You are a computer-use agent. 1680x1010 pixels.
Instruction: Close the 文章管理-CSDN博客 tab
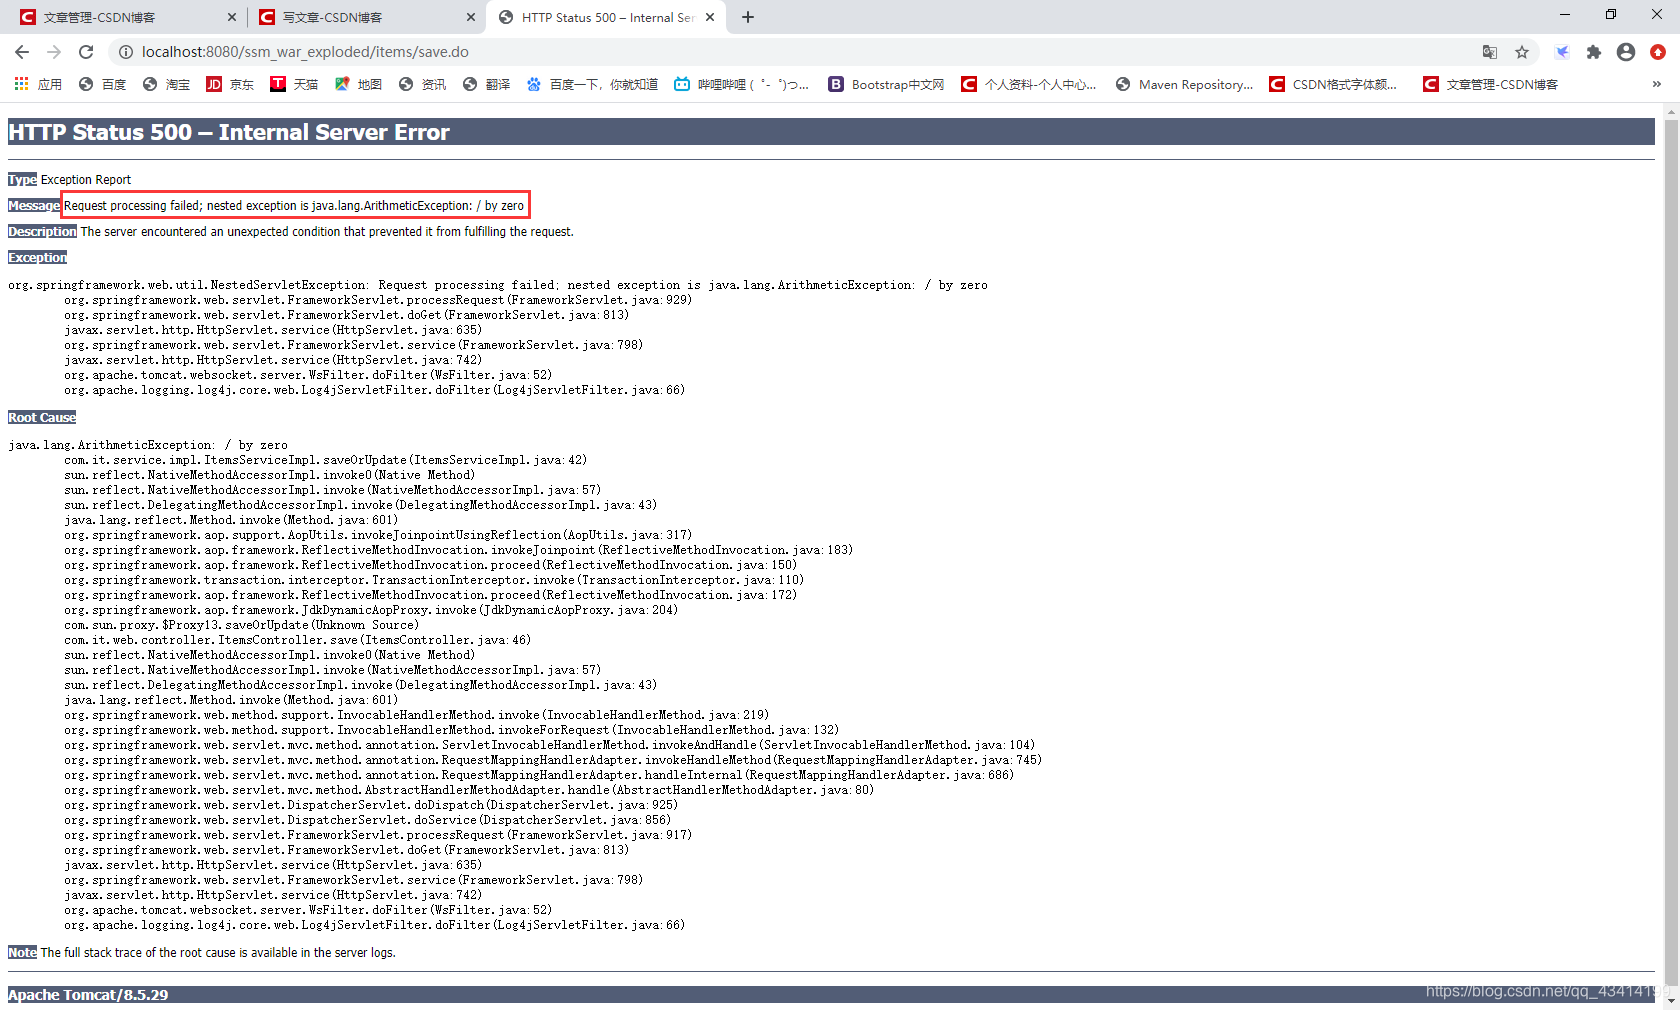232,17
